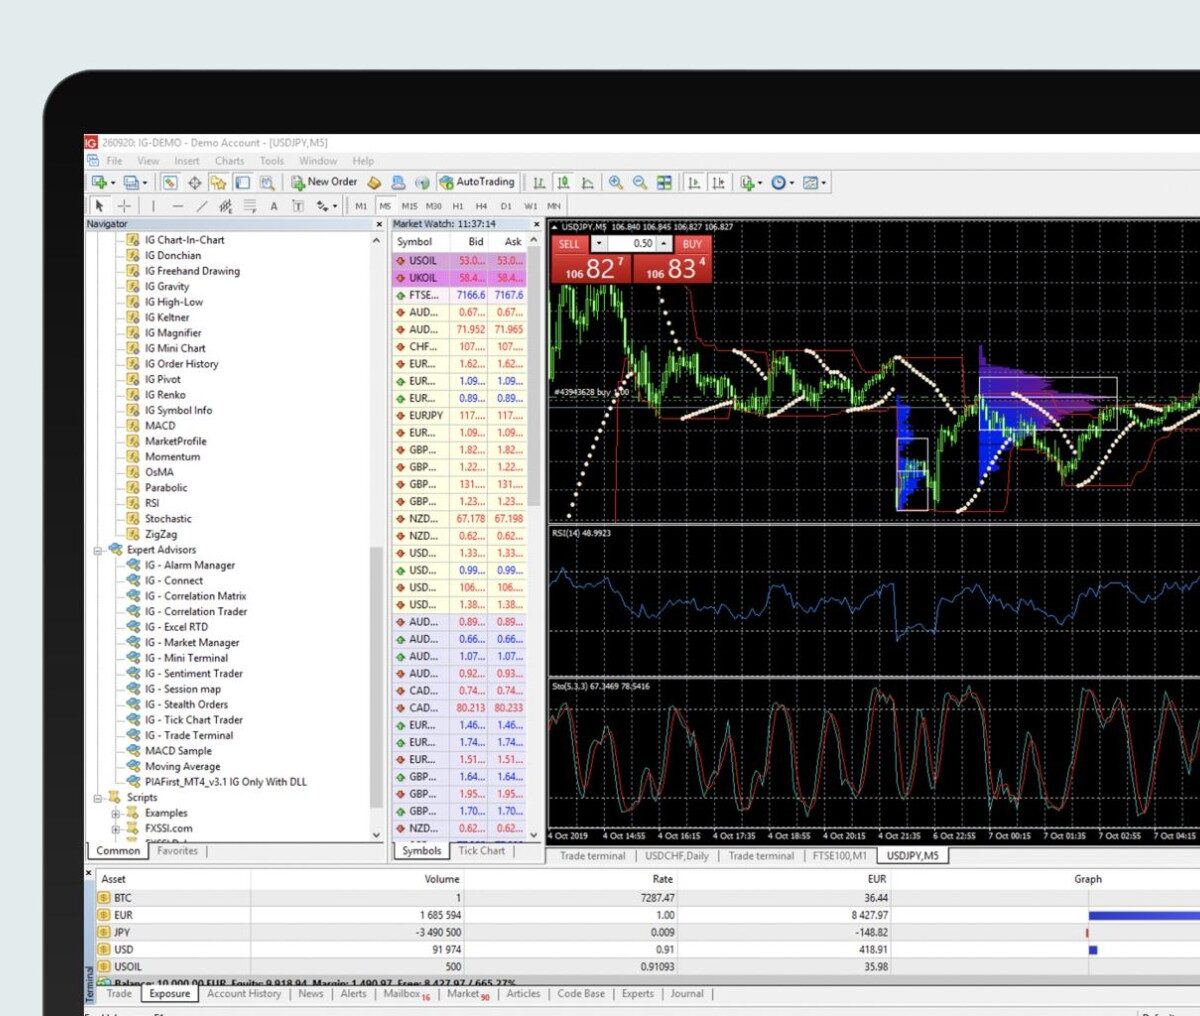Open the Insert menu
This screenshot has width=1200, height=1016.
[x=187, y=160]
